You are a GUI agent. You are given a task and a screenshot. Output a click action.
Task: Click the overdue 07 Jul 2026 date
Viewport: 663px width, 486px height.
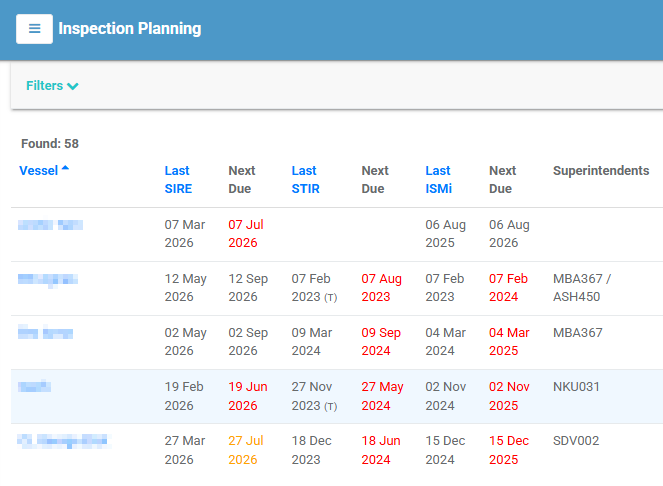(x=246, y=233)
